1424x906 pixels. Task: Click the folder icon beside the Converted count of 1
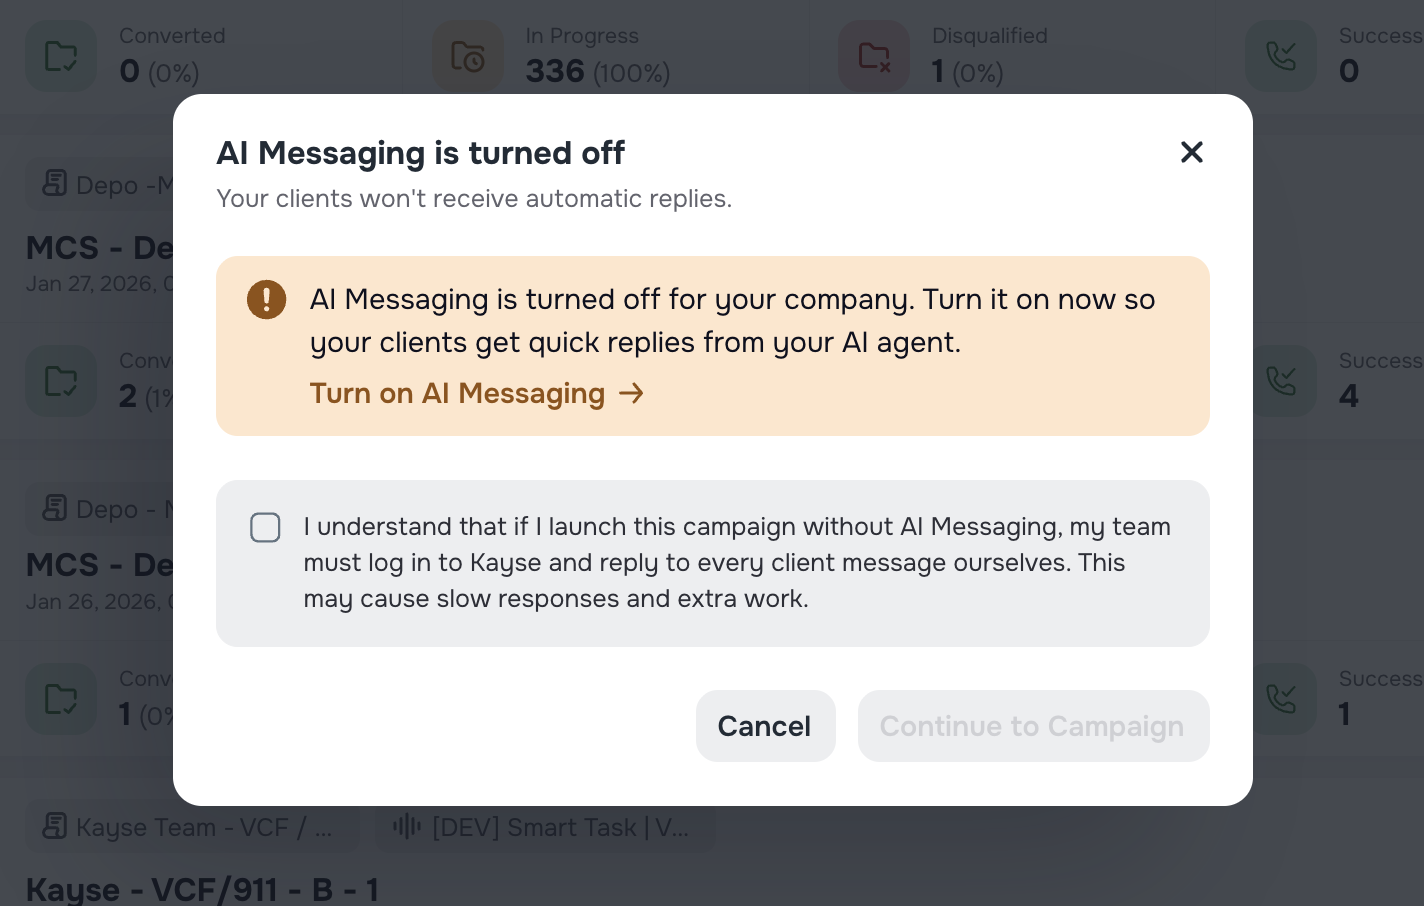pyautogui.click(x=60, y=699)
